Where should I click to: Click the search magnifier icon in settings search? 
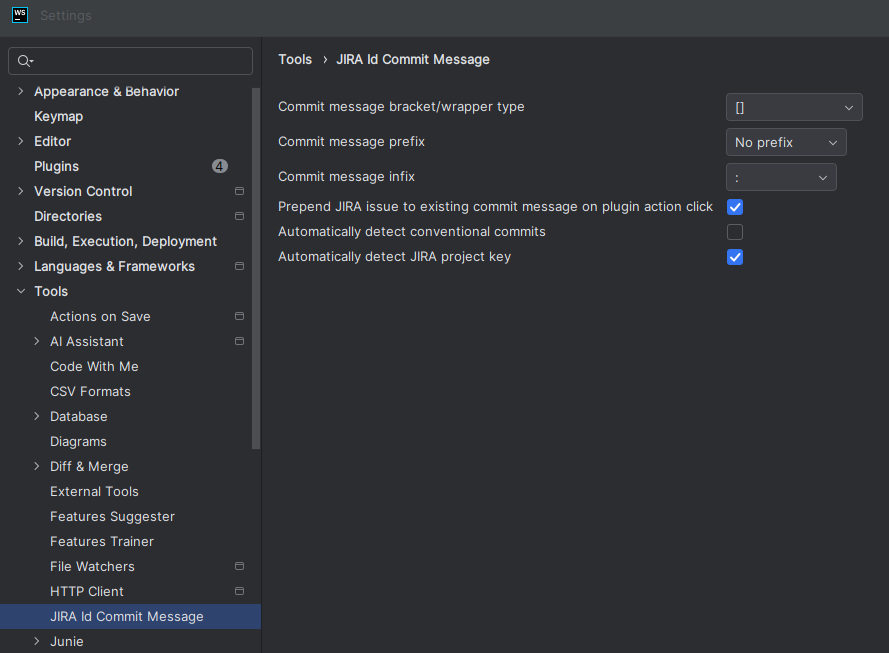coord(23,61)
